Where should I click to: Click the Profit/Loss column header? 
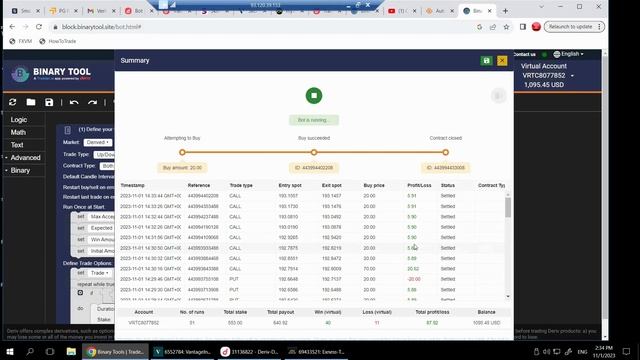(x=419, y=185)
